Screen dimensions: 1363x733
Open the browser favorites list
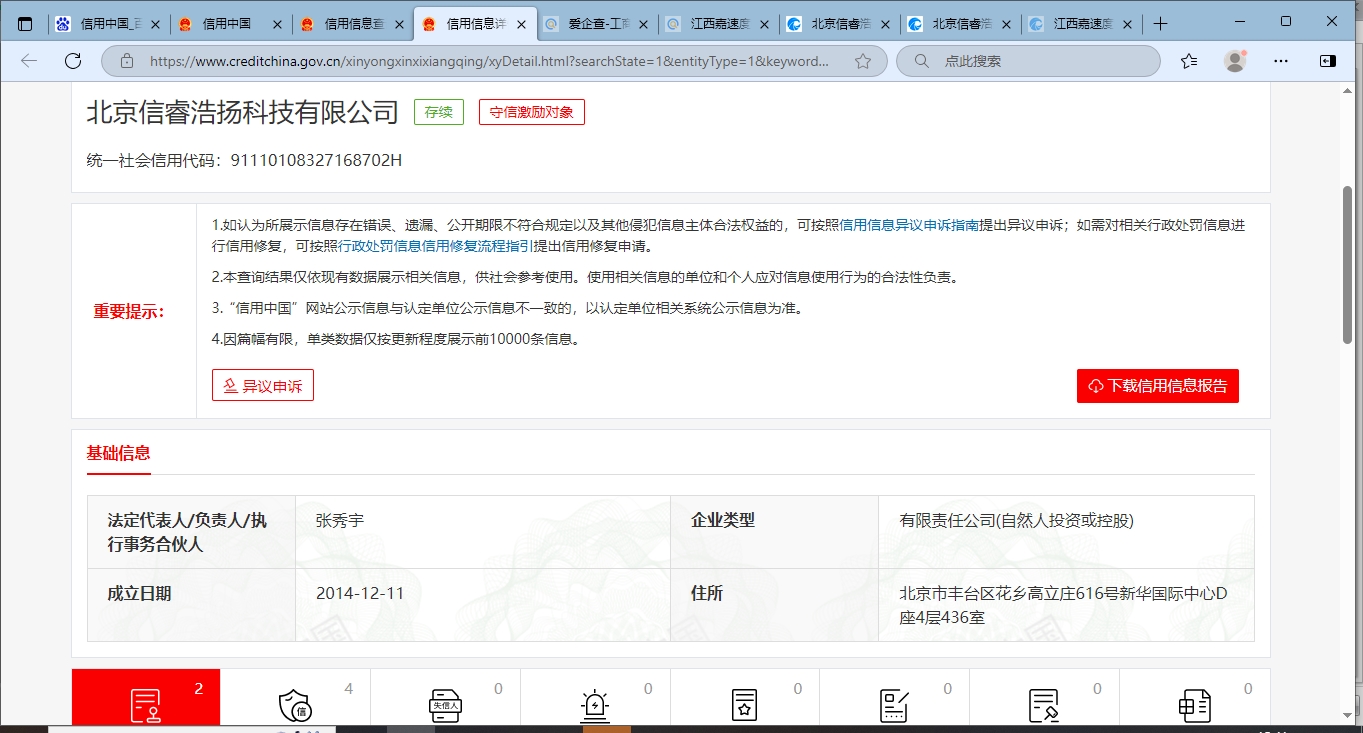[1189, 61]
